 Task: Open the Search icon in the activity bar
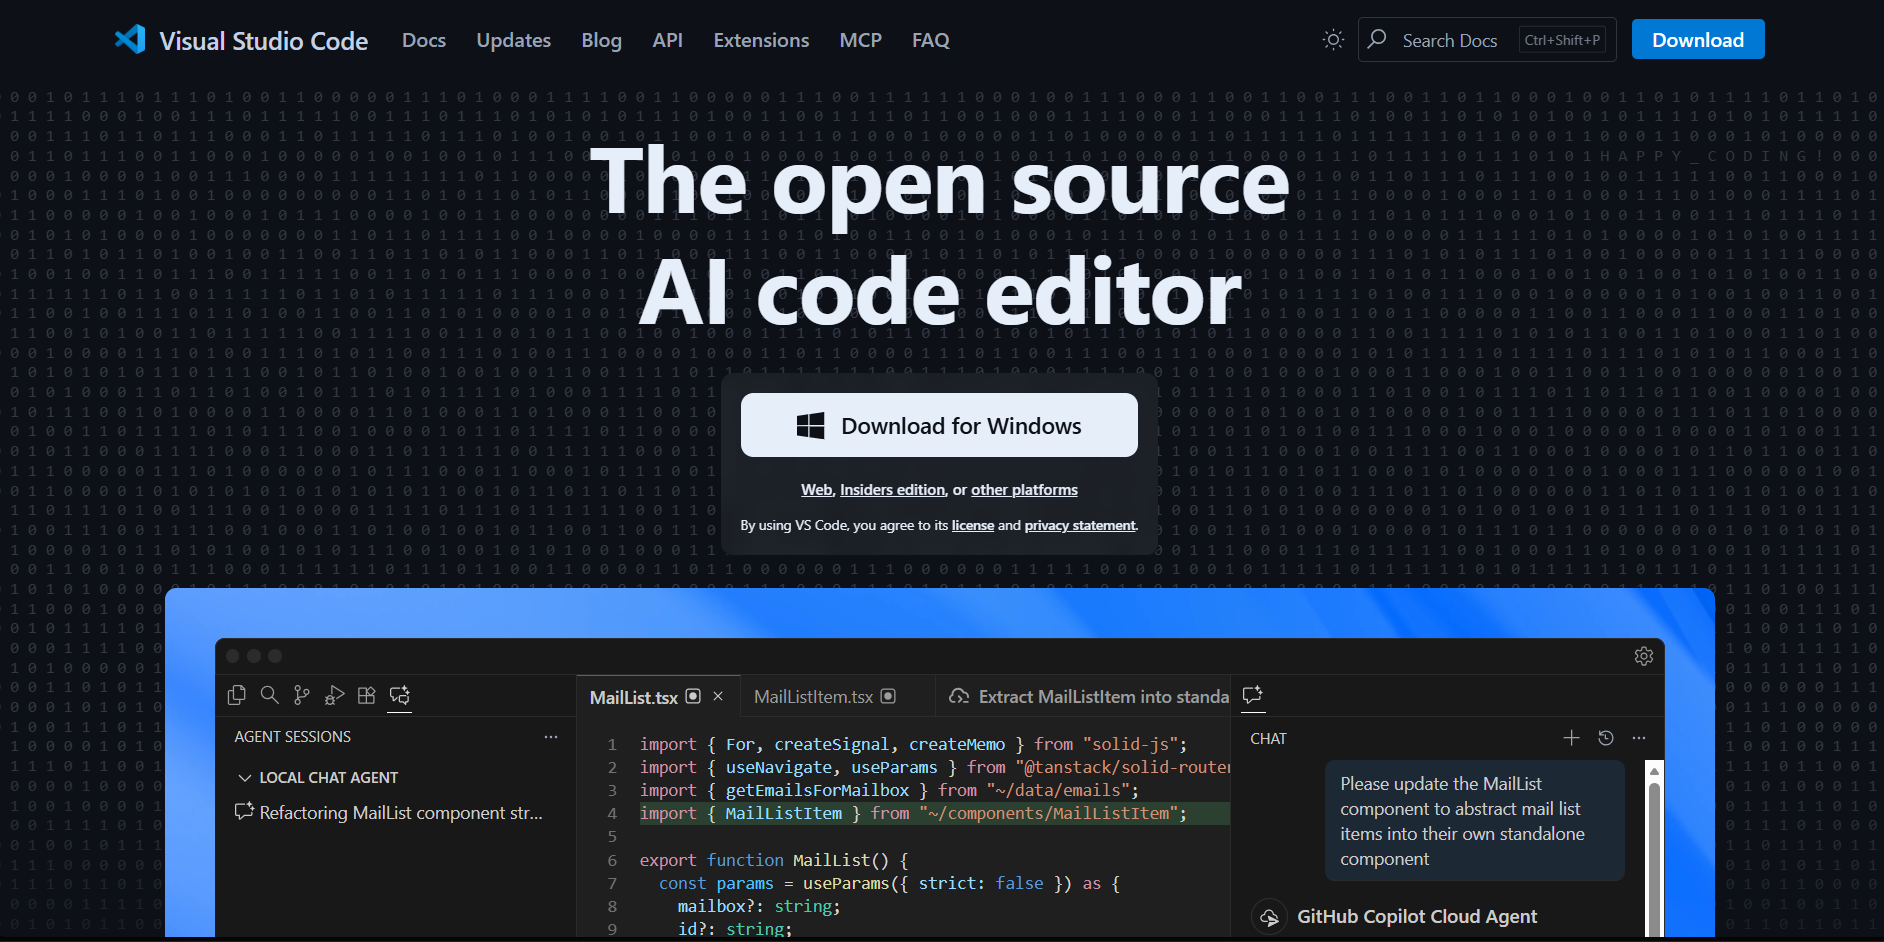[269, 695]
